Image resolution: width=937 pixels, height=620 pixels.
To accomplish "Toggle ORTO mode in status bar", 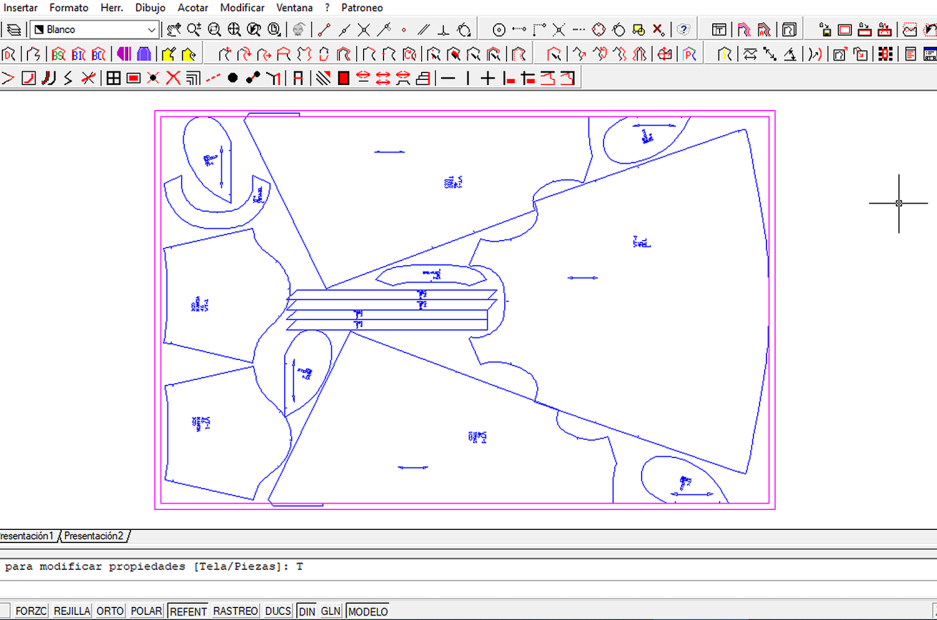I will (x=110, y=611).
